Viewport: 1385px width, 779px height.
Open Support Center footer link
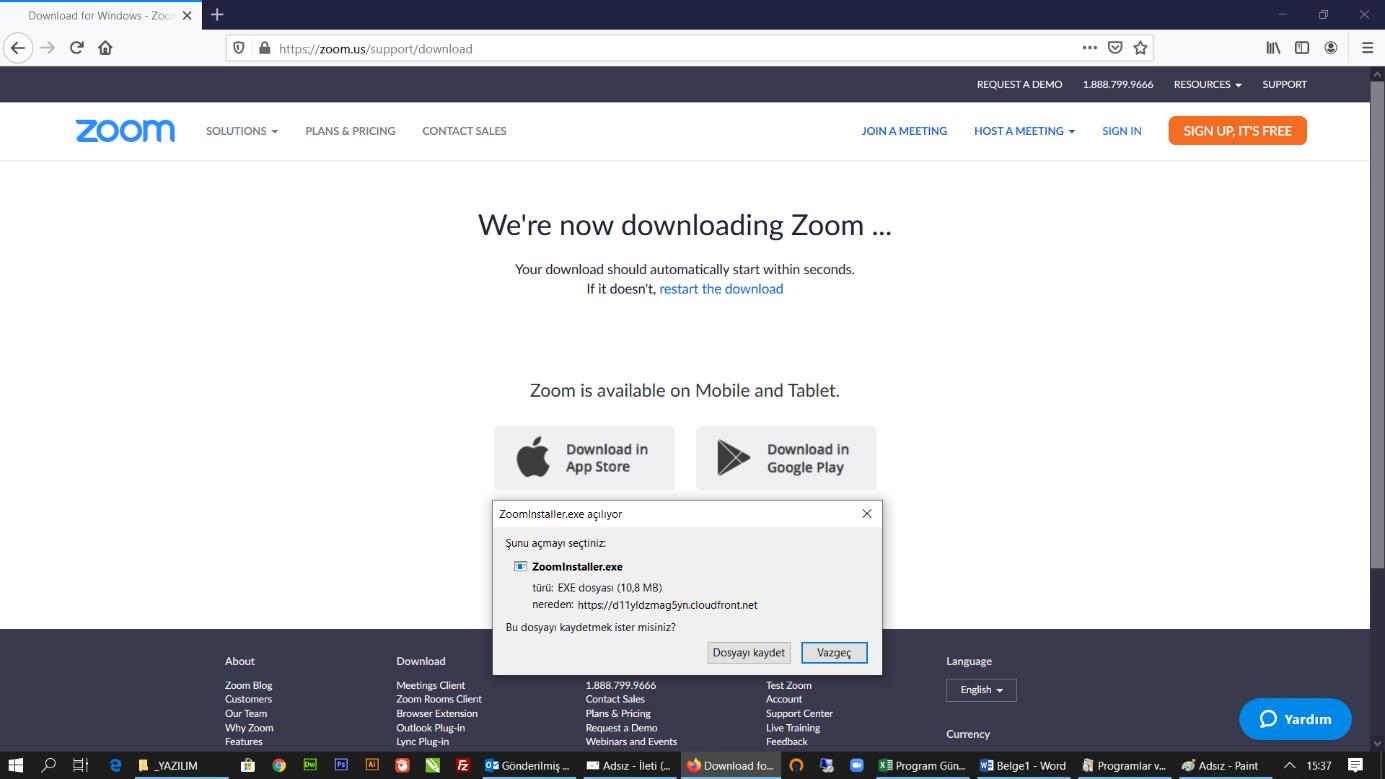799,713
